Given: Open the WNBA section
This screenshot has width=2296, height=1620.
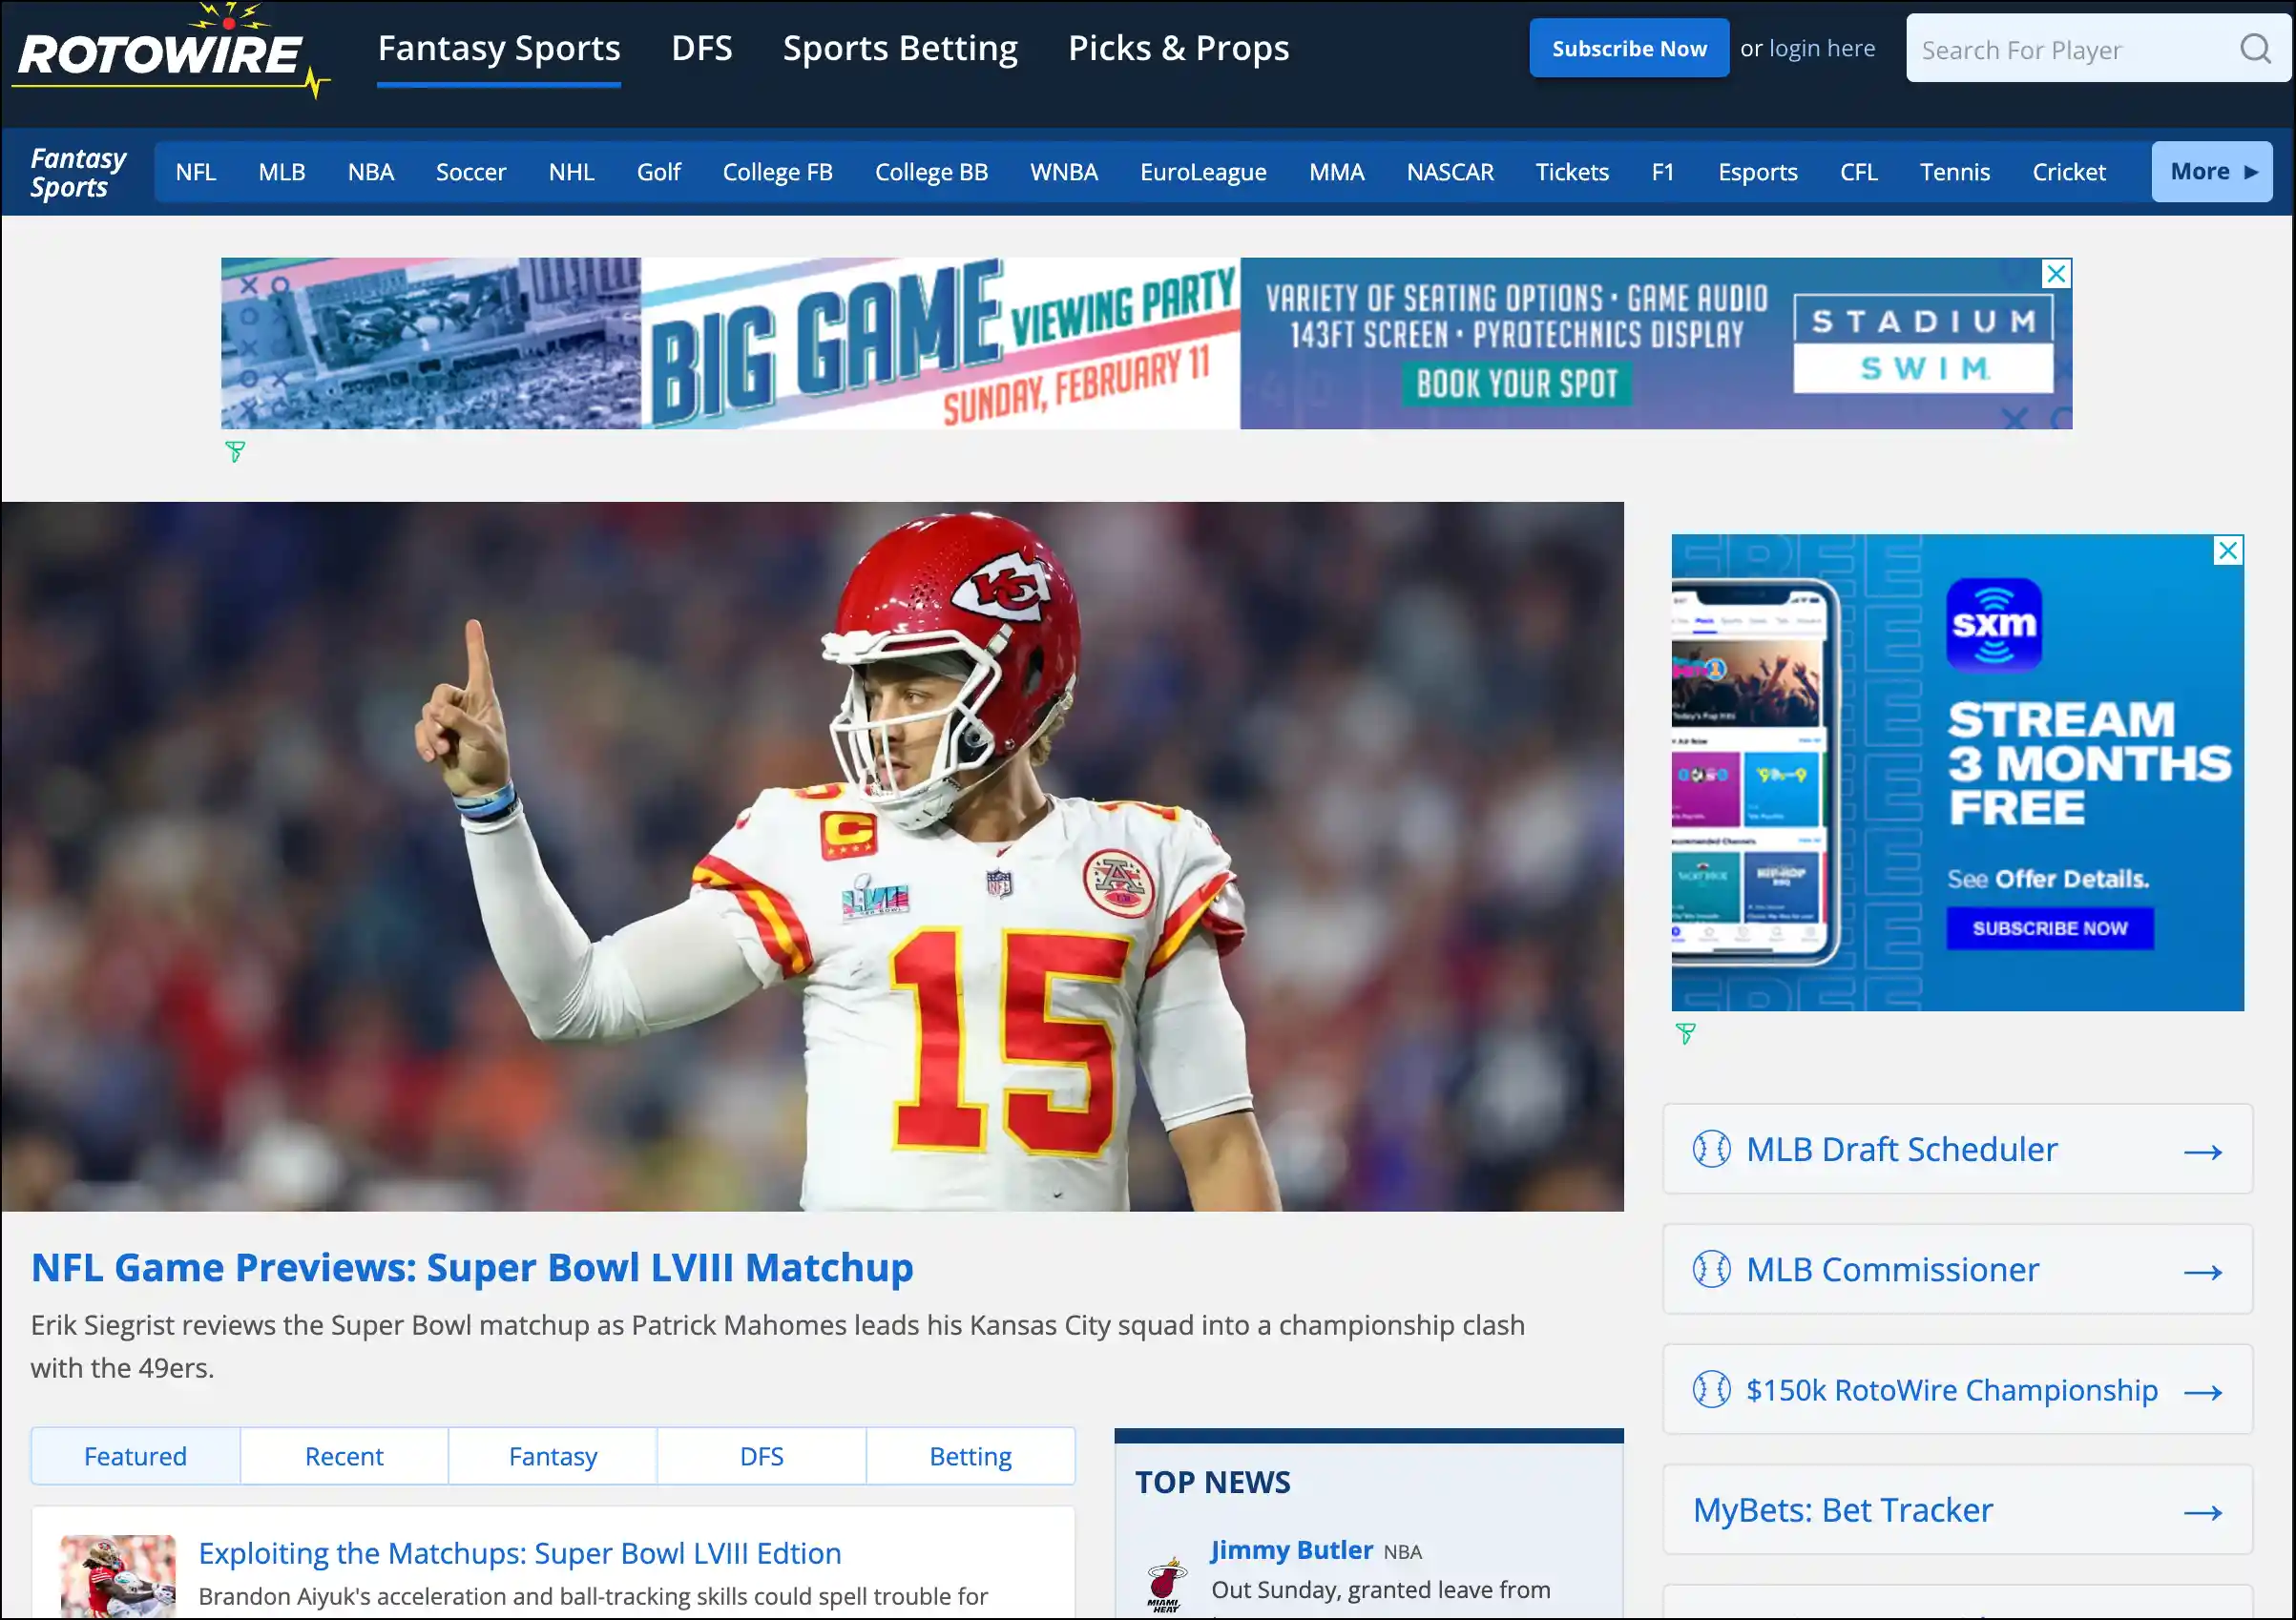Looking at the screenshot, I should pyautogui.click(x=1064, y=172).
